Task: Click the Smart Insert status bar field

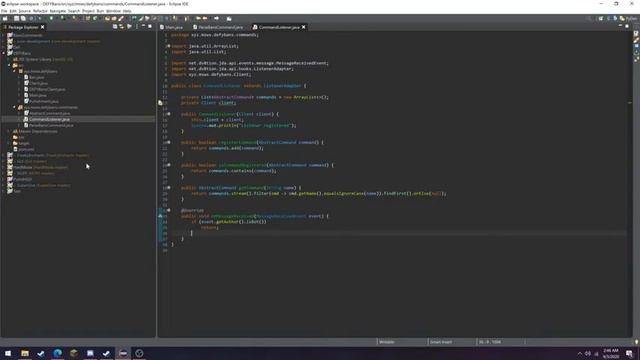Action: point(441,342)
